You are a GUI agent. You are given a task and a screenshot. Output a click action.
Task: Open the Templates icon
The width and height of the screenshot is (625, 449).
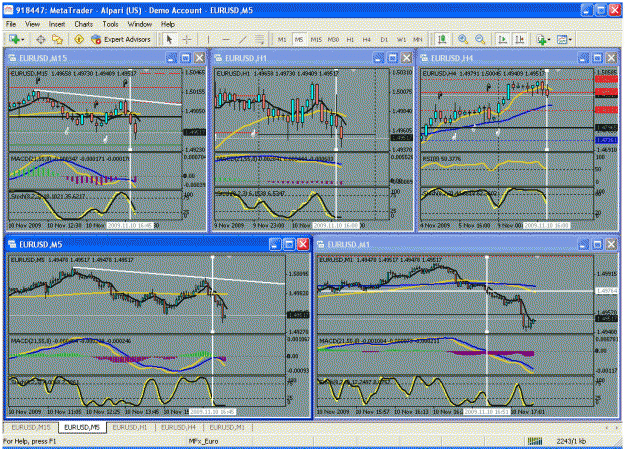[562, 39]
